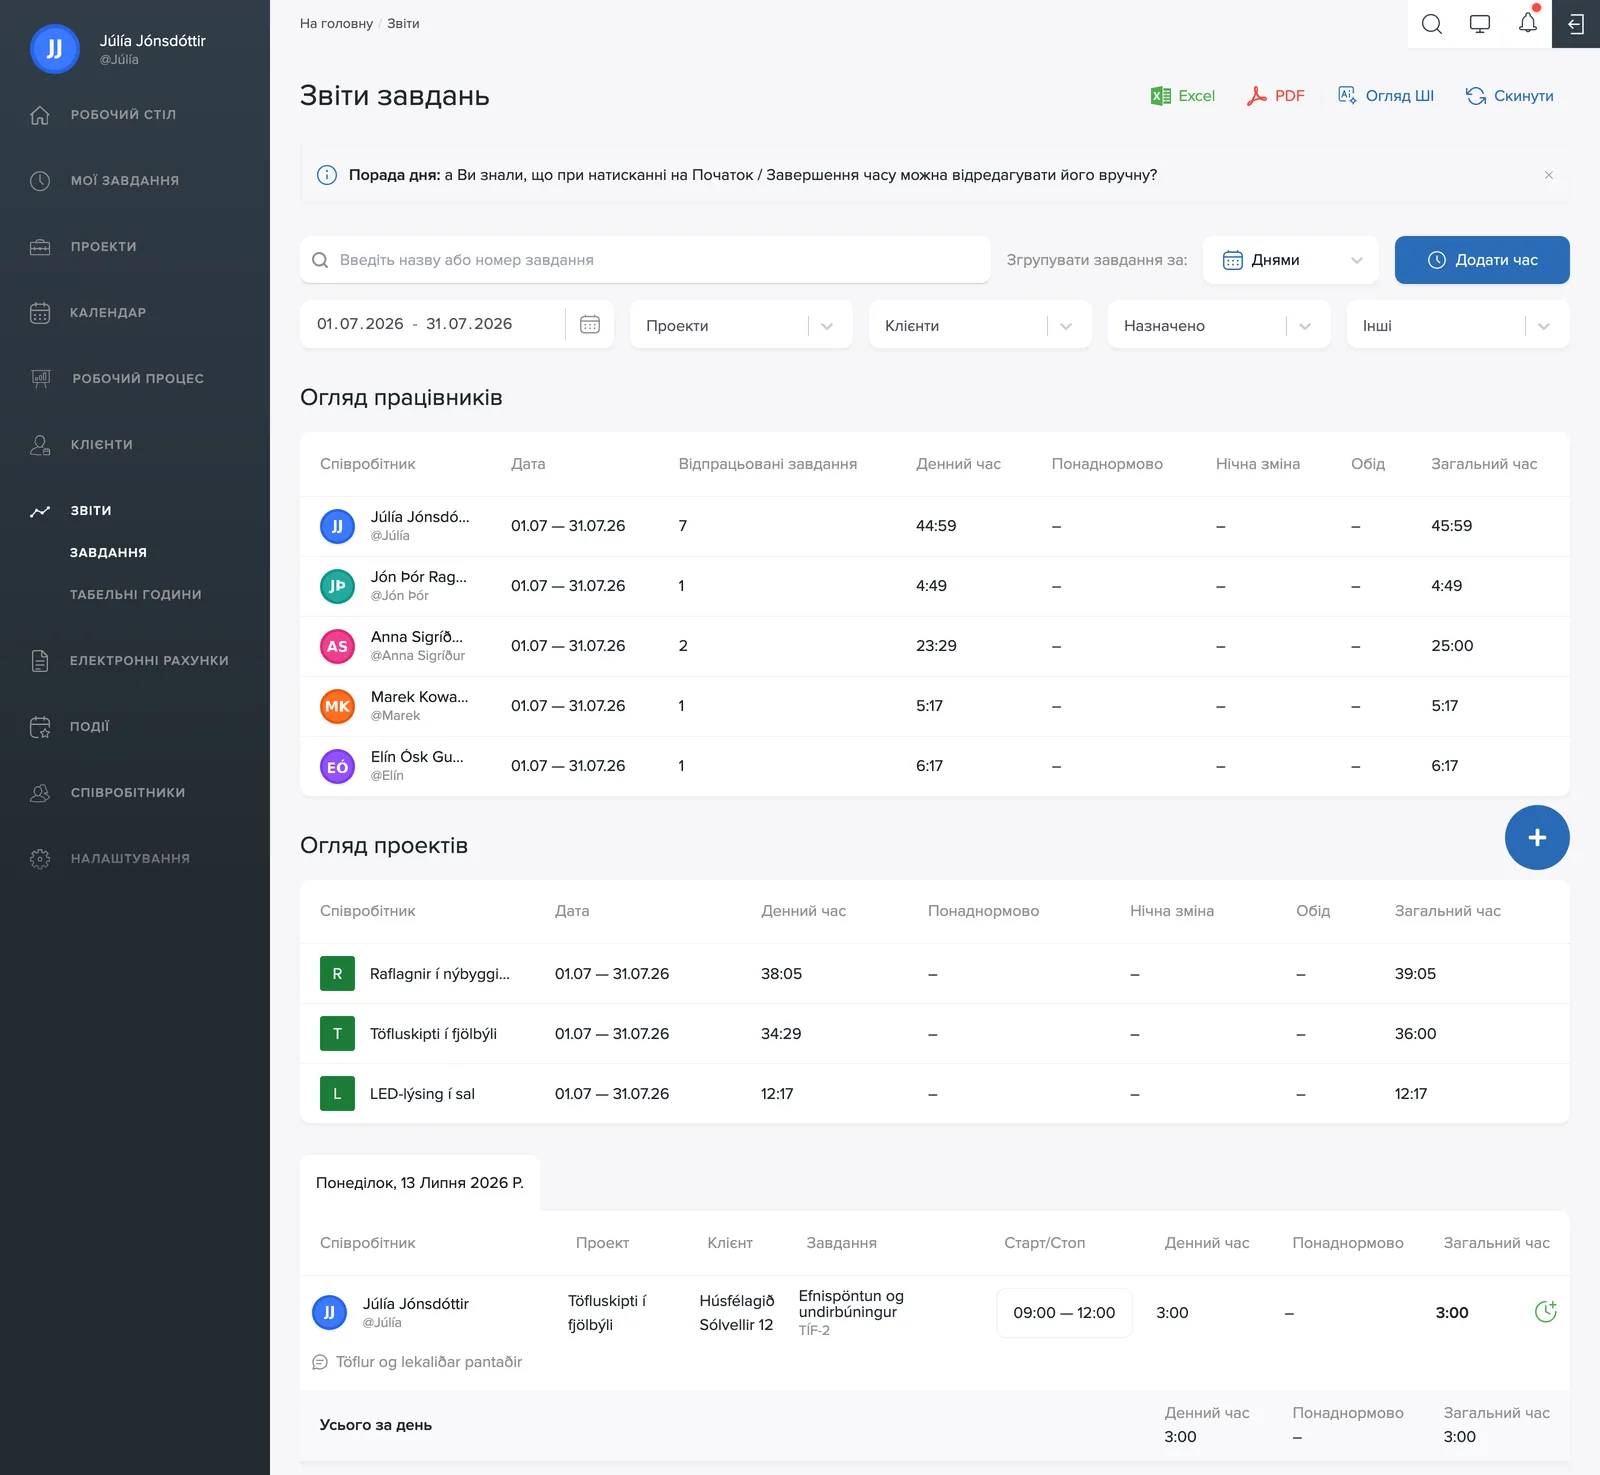Click the comment bubble icon by Töflur note
Screen dimensions: 1600x1475
320,1362
